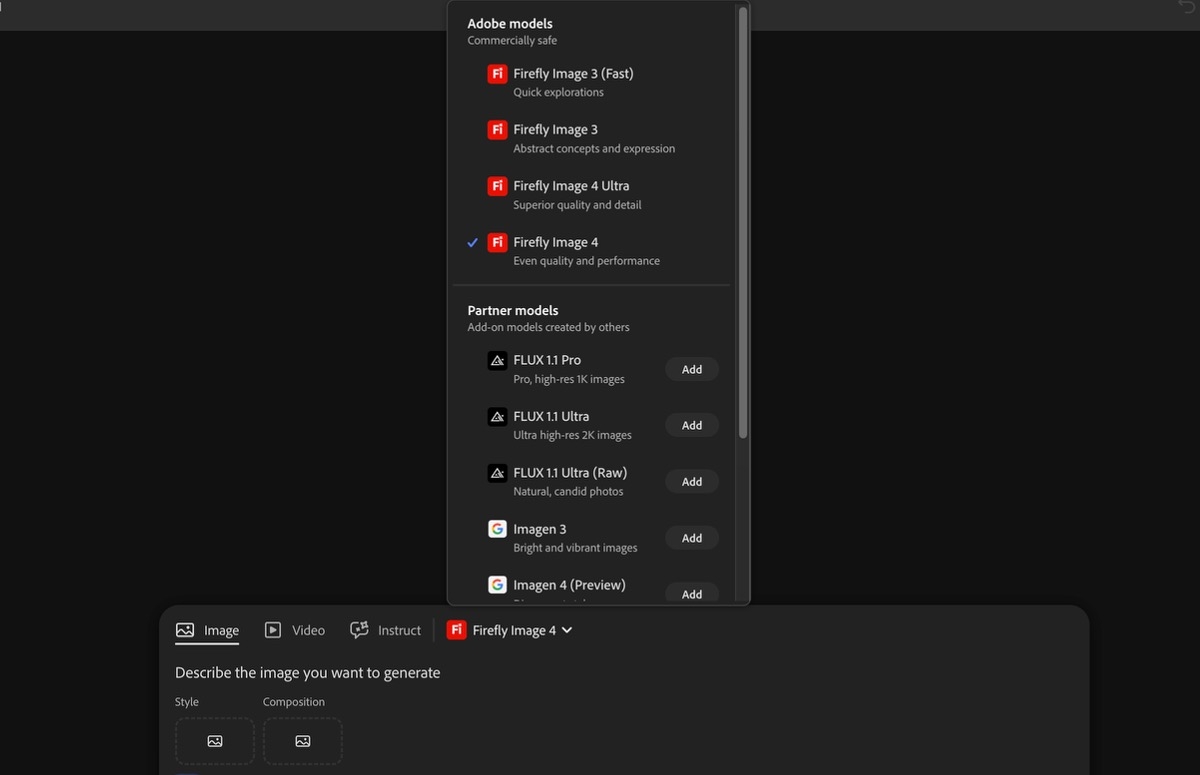Add the FLUX 1.1 Ultra (Raw) model
1200x775 pixels.
pos(692,481)
